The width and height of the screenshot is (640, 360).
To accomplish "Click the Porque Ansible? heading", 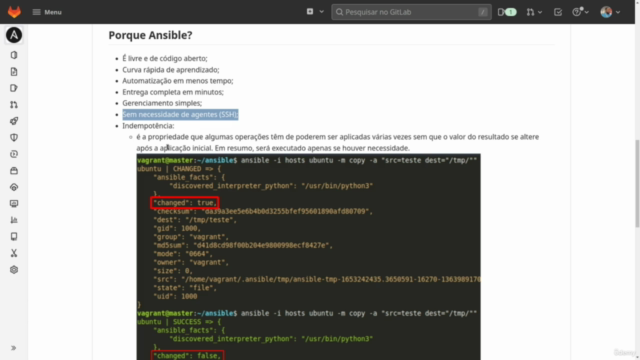I will pos(150,35).
